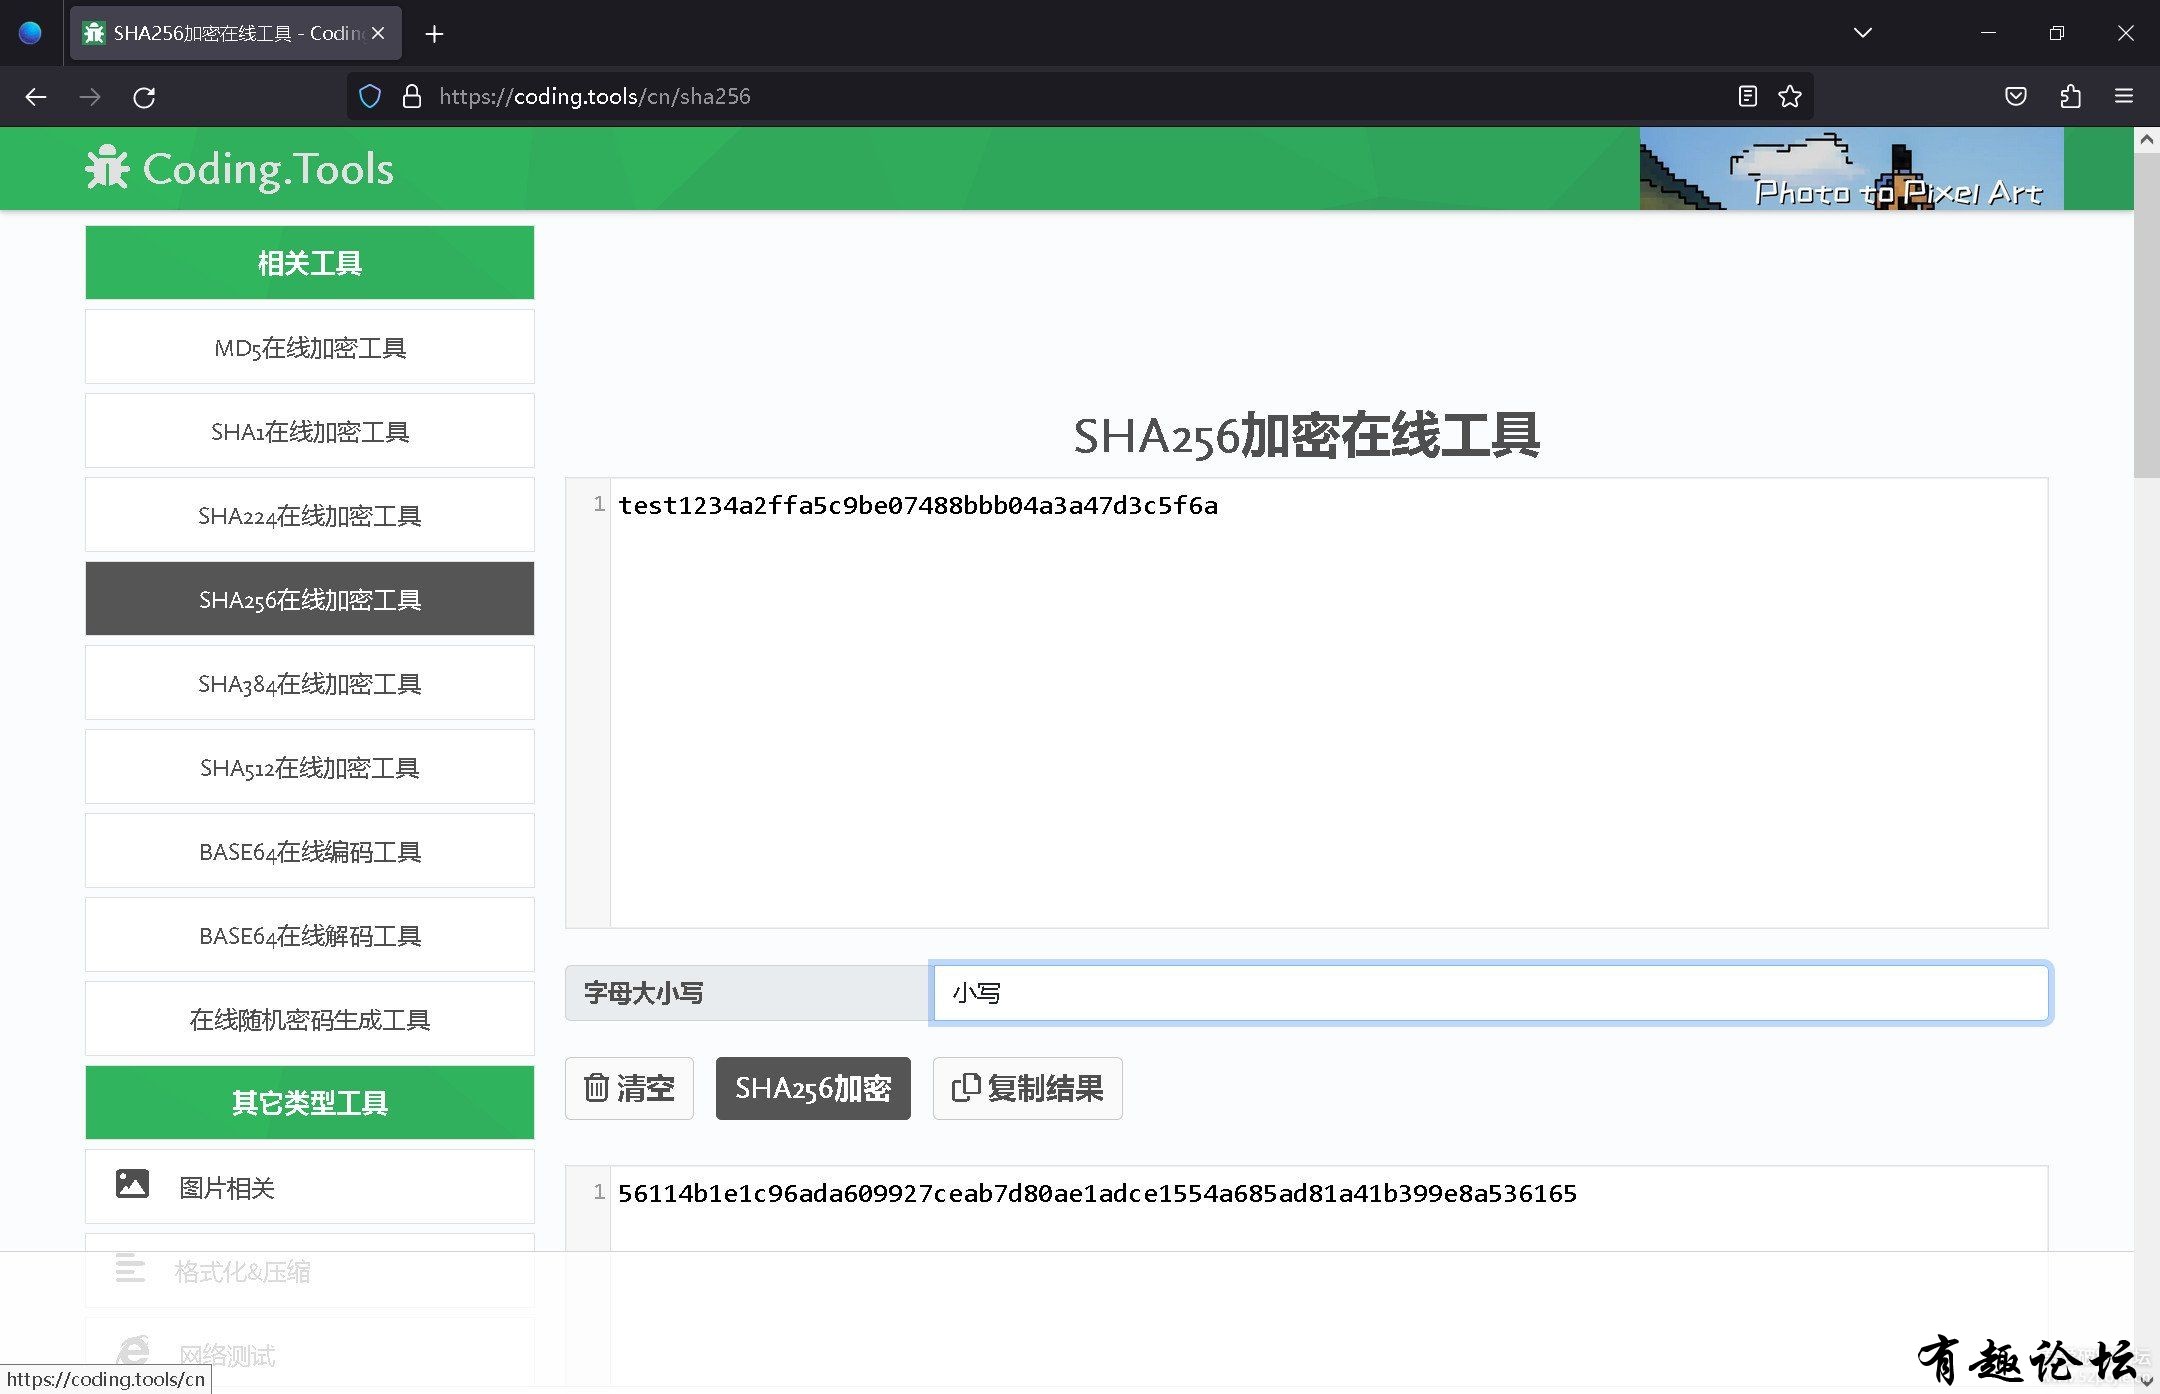
Task: Reload the page with the refresh icon
Action: coord(144,97)
